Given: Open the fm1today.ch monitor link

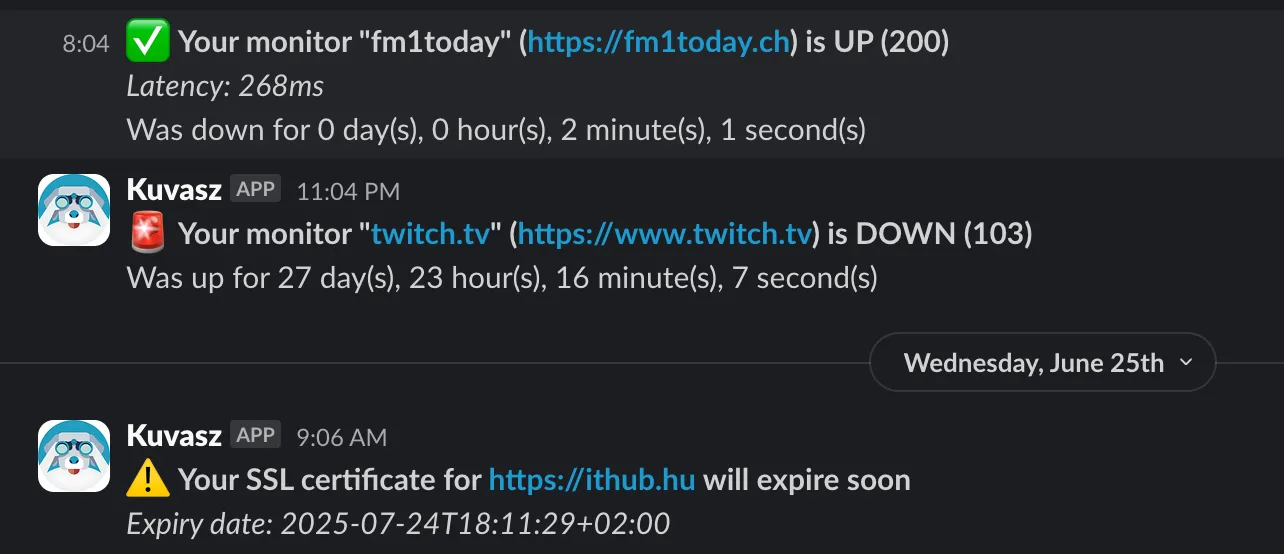Looking at the screenshot, I should (660, 43).
